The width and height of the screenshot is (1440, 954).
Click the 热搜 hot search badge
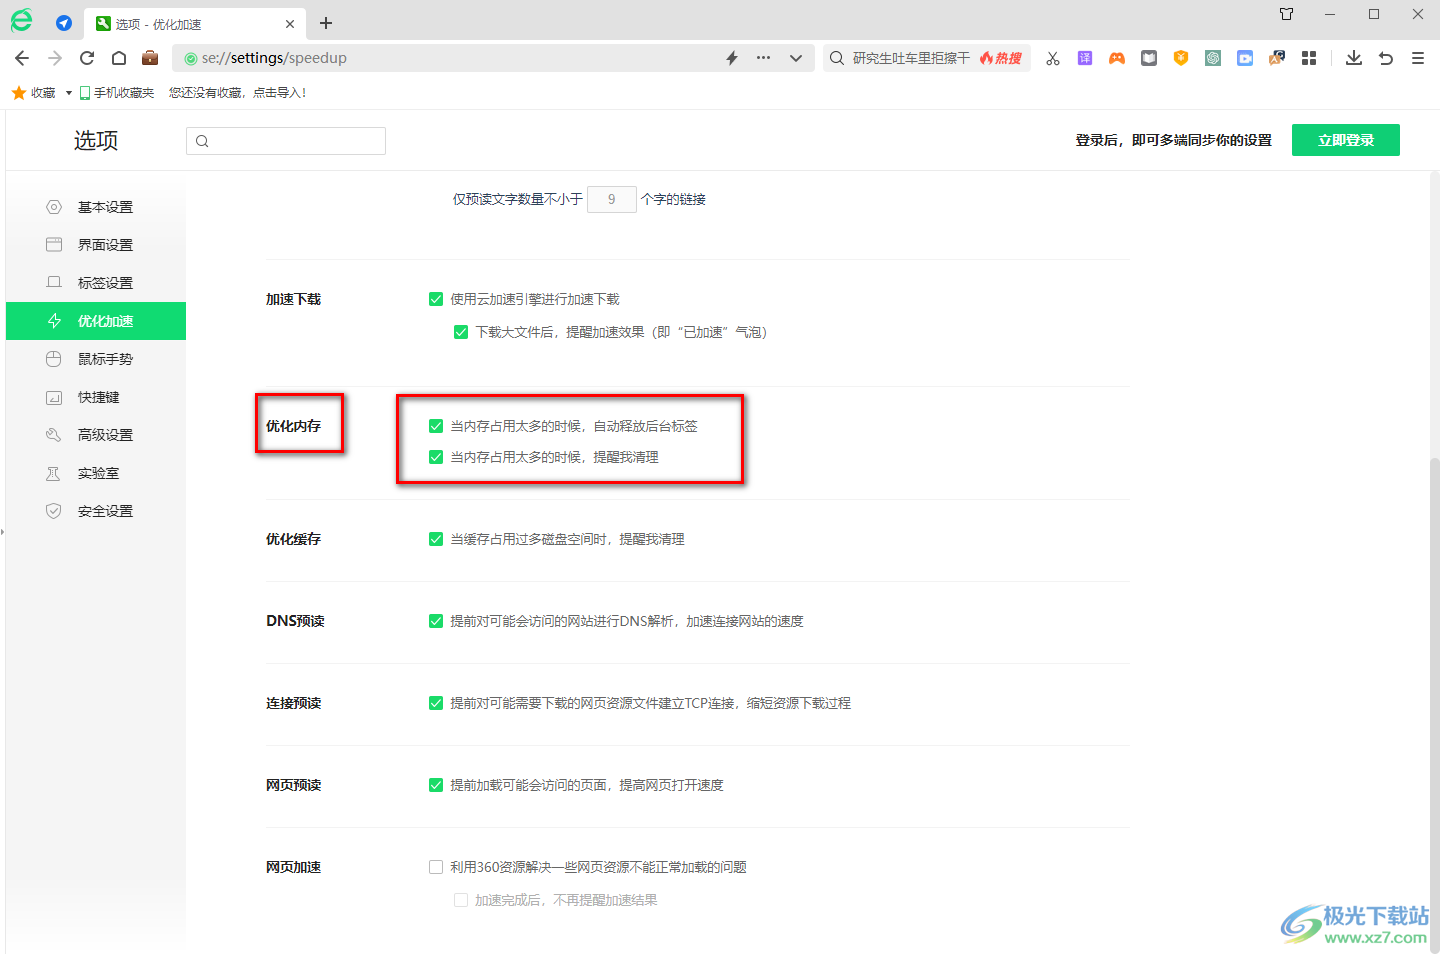coord(1001,58)
